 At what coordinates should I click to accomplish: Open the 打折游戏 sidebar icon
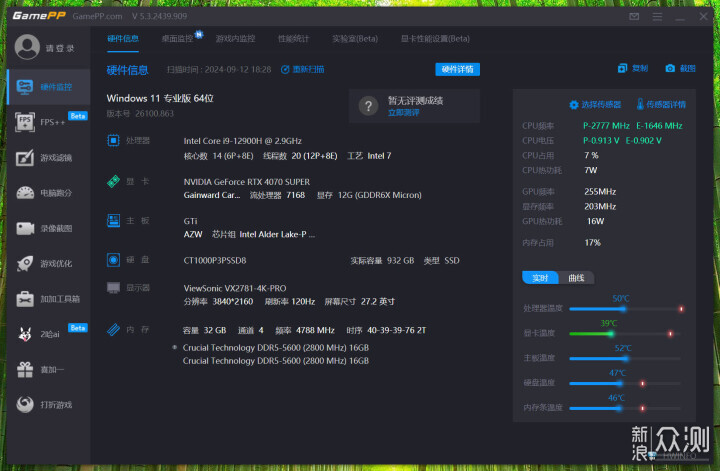point(25,404)
